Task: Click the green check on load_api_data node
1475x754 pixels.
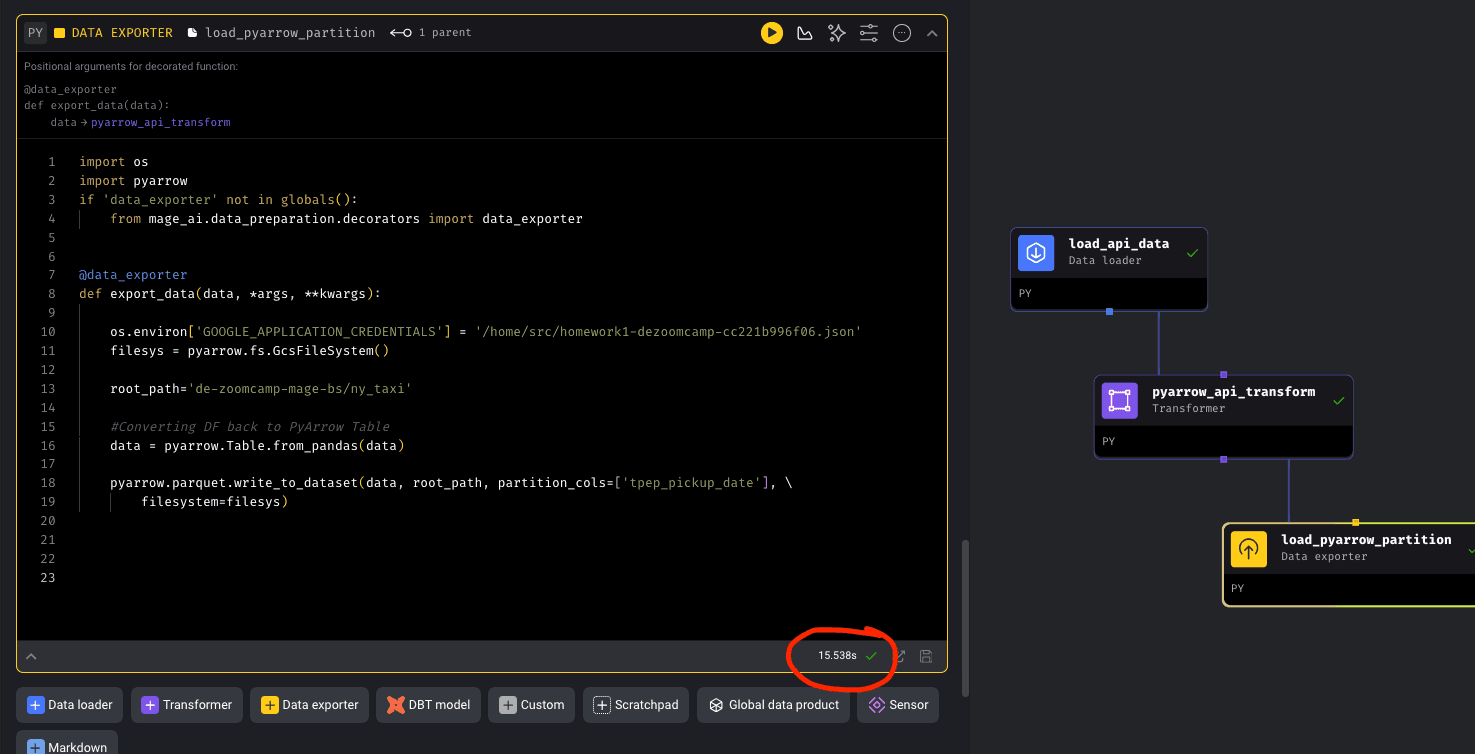Action: [x=1192, y=254]
